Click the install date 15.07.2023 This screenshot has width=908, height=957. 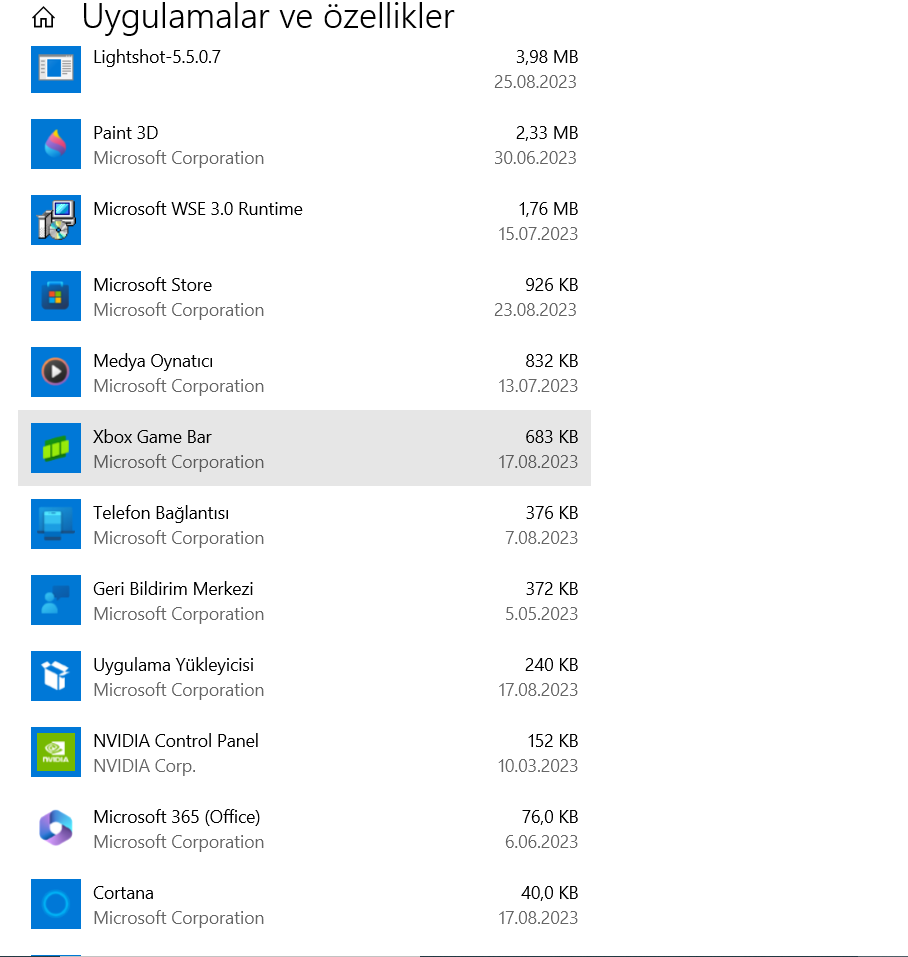(538, 234)
